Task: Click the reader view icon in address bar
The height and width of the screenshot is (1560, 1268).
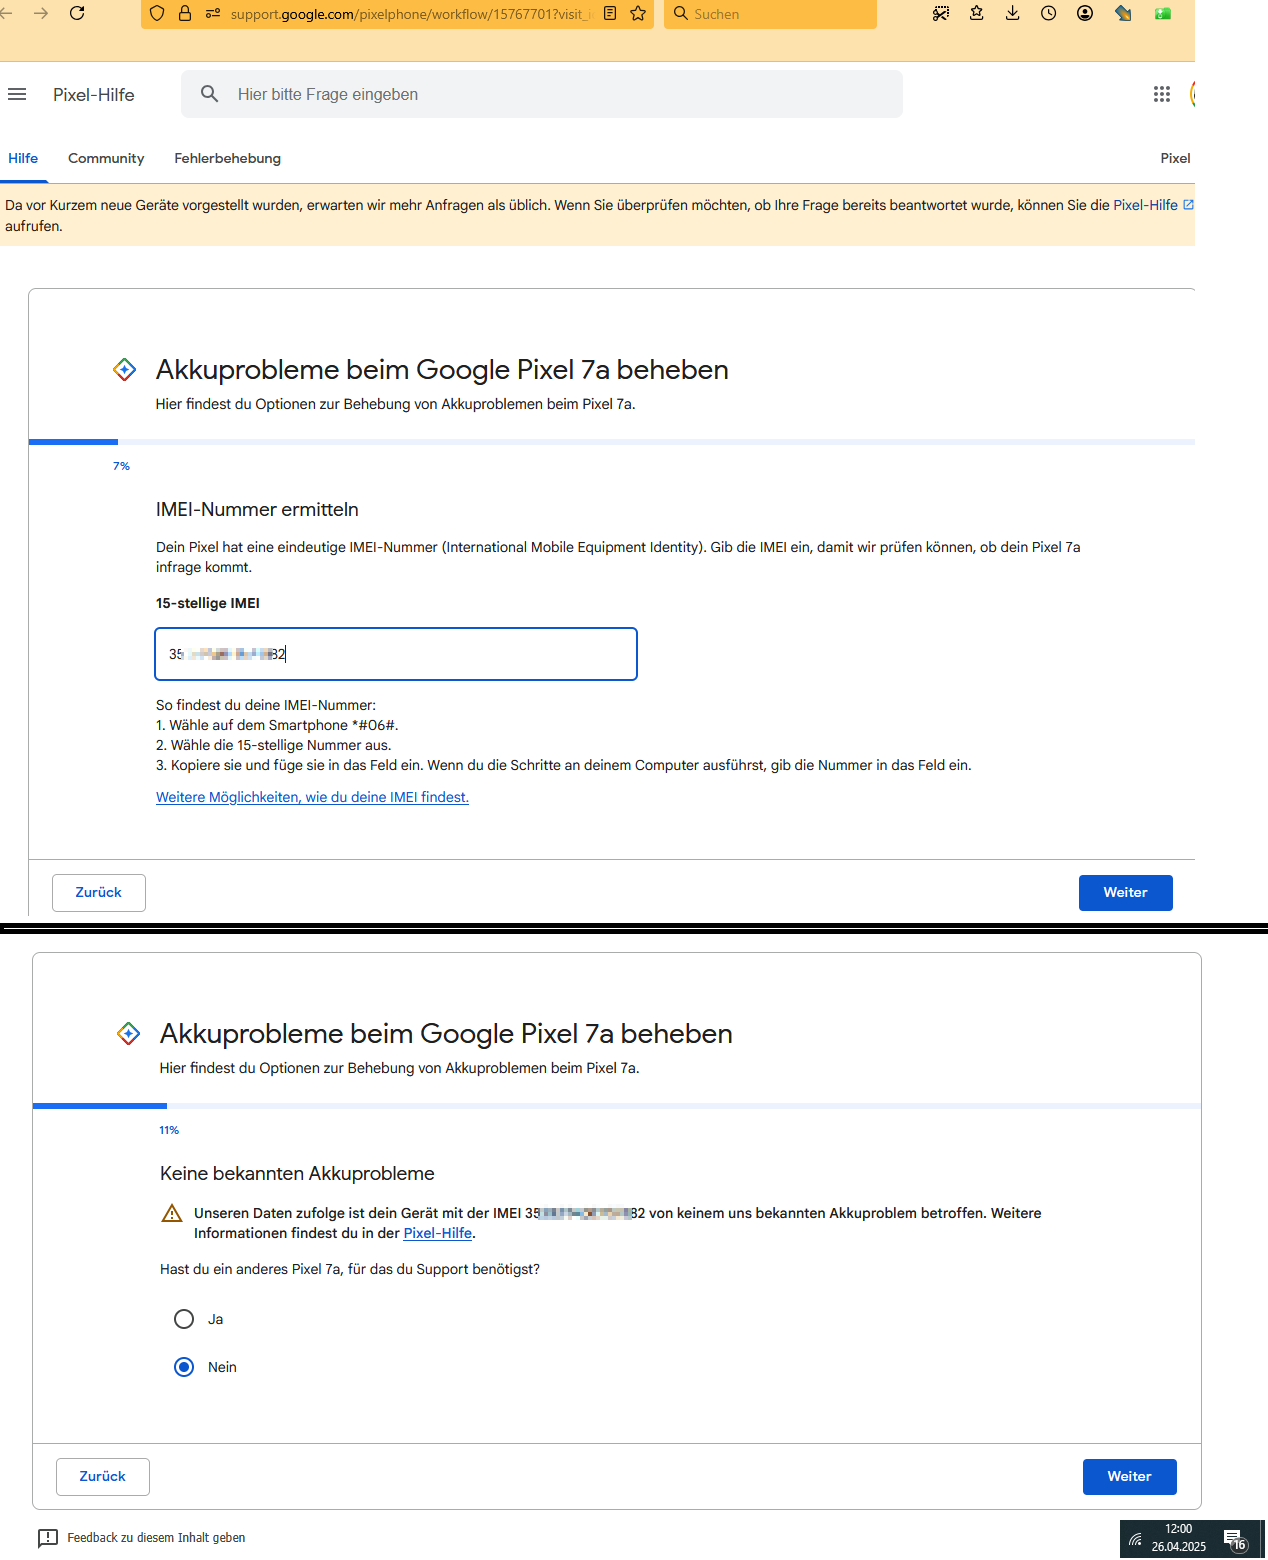Action: point(610,14)
